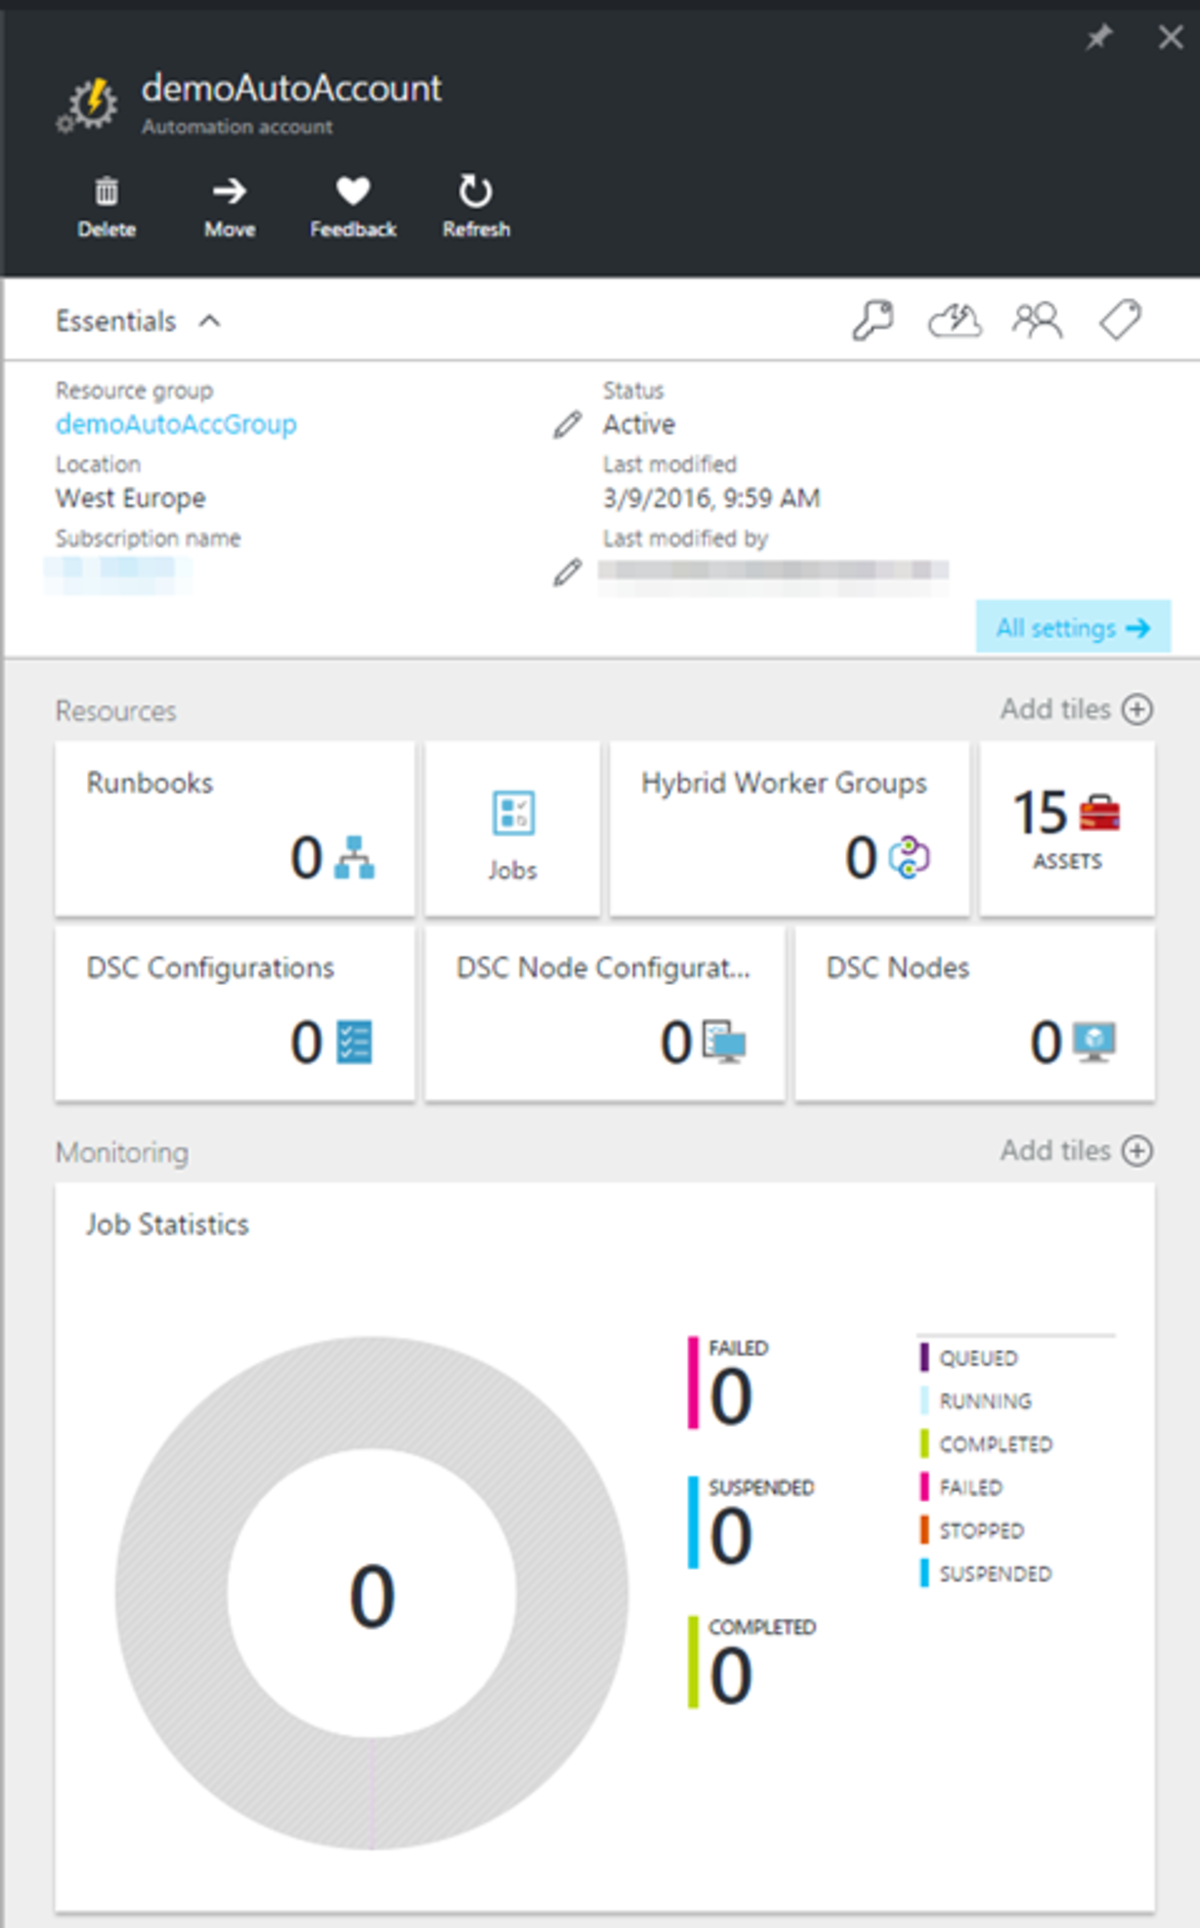Viewport: 1200px width, 1928px height.
Task: Open the Jobs tile icon
Action: pyautogui.click(x=513, y=813)
